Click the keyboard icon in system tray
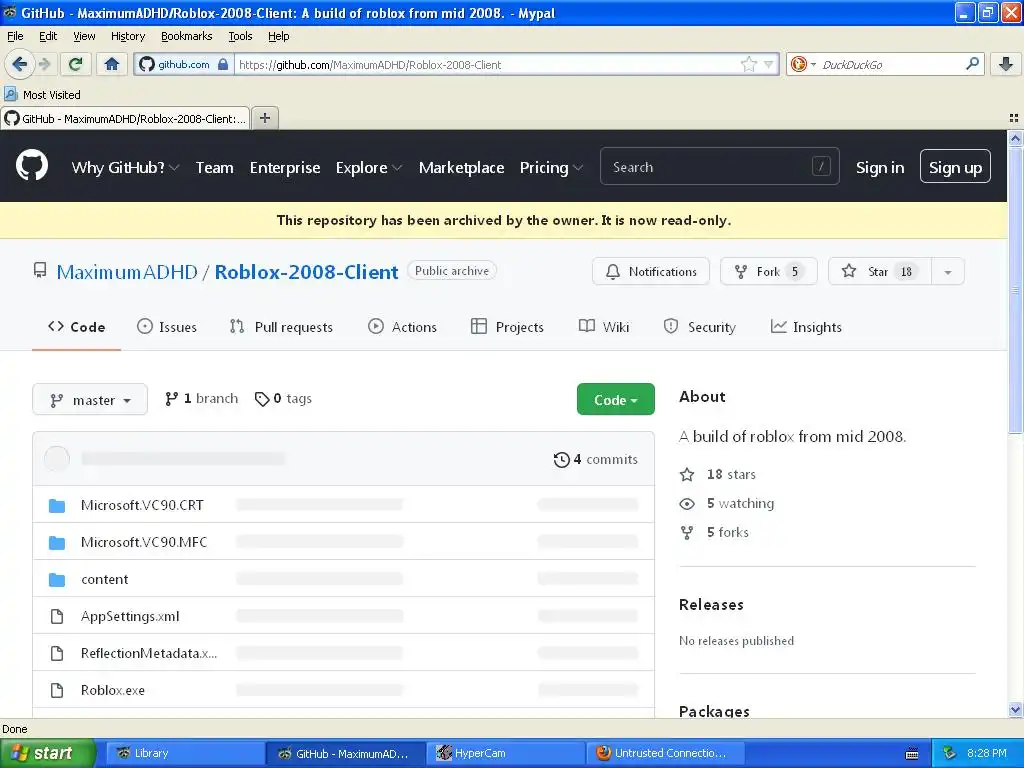The image size is (1024, 768). point(912,754)
